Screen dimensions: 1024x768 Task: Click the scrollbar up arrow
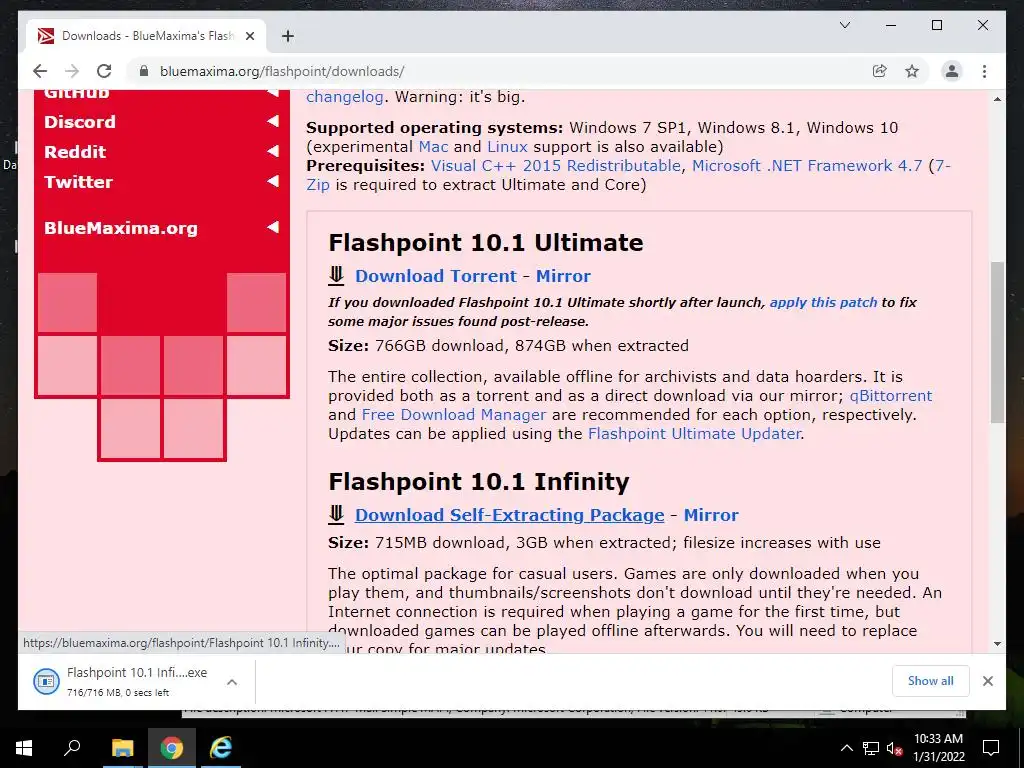[997, 99]
